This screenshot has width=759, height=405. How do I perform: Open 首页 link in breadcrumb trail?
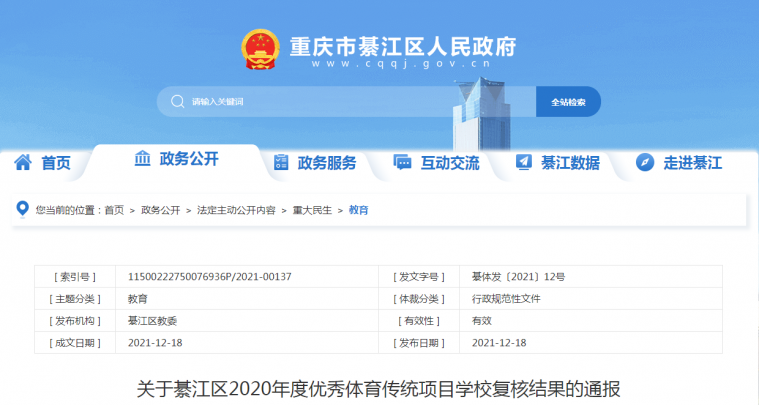(x=114, y=211)
